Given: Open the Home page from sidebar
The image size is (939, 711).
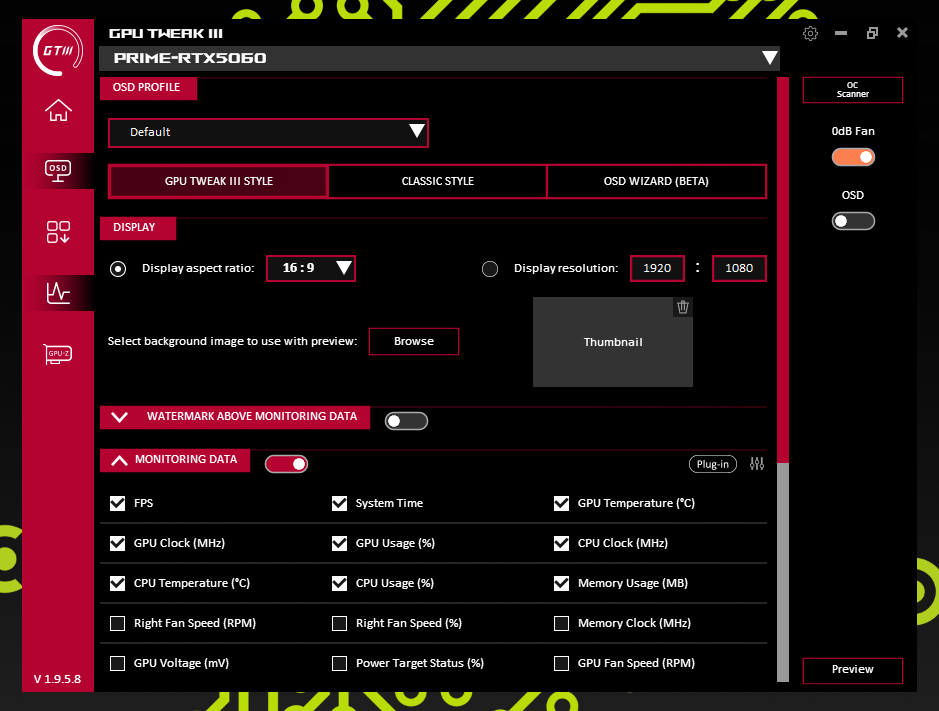Looking at the screenshot, I should tap(58, 110).
